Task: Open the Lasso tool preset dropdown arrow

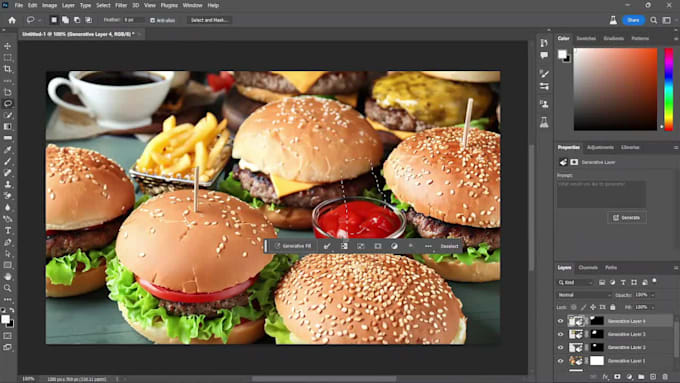Action: pos(39,20)
